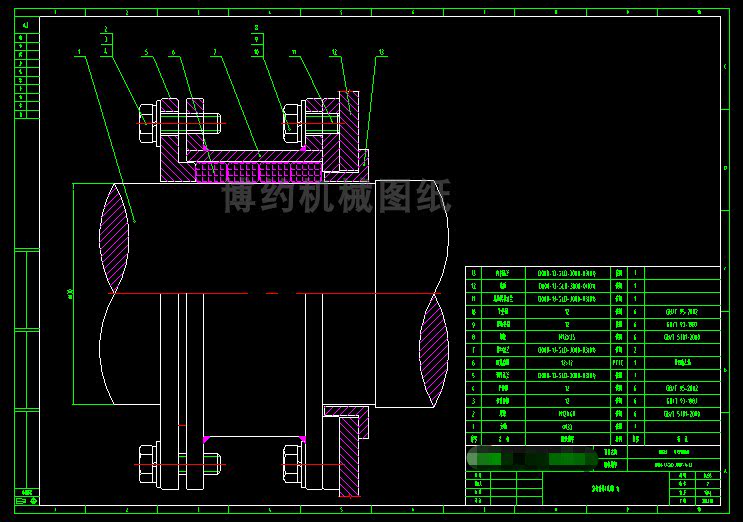Image resolution: width=743 pixels, height=522 pixels.
Task: Pick part balloon number 7 above the drawing
Action: click(216, 52)
